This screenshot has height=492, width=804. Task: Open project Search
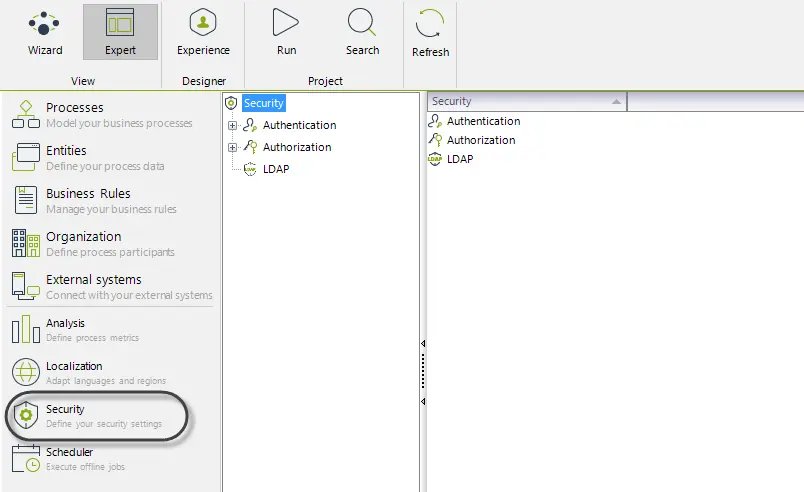click(x=362, y=32)
